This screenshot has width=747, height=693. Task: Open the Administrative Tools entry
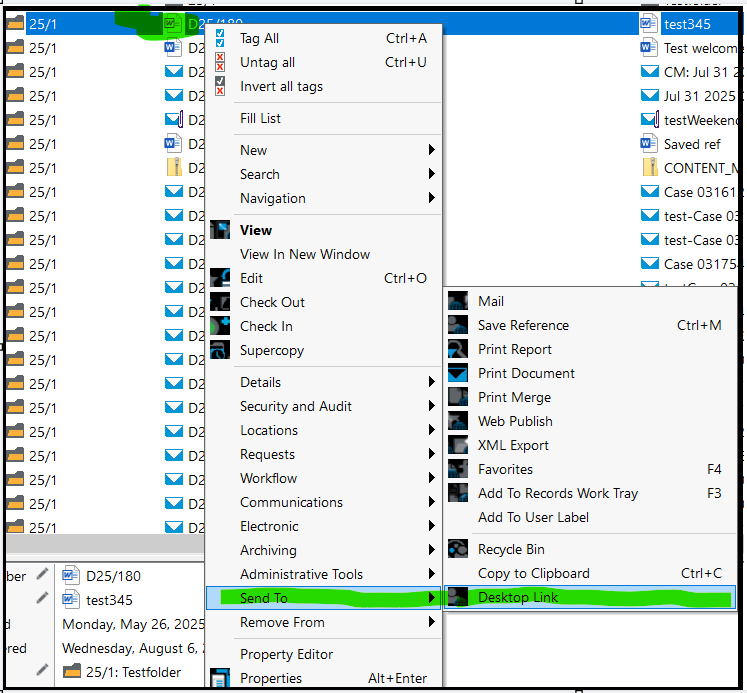click(324, 574)
